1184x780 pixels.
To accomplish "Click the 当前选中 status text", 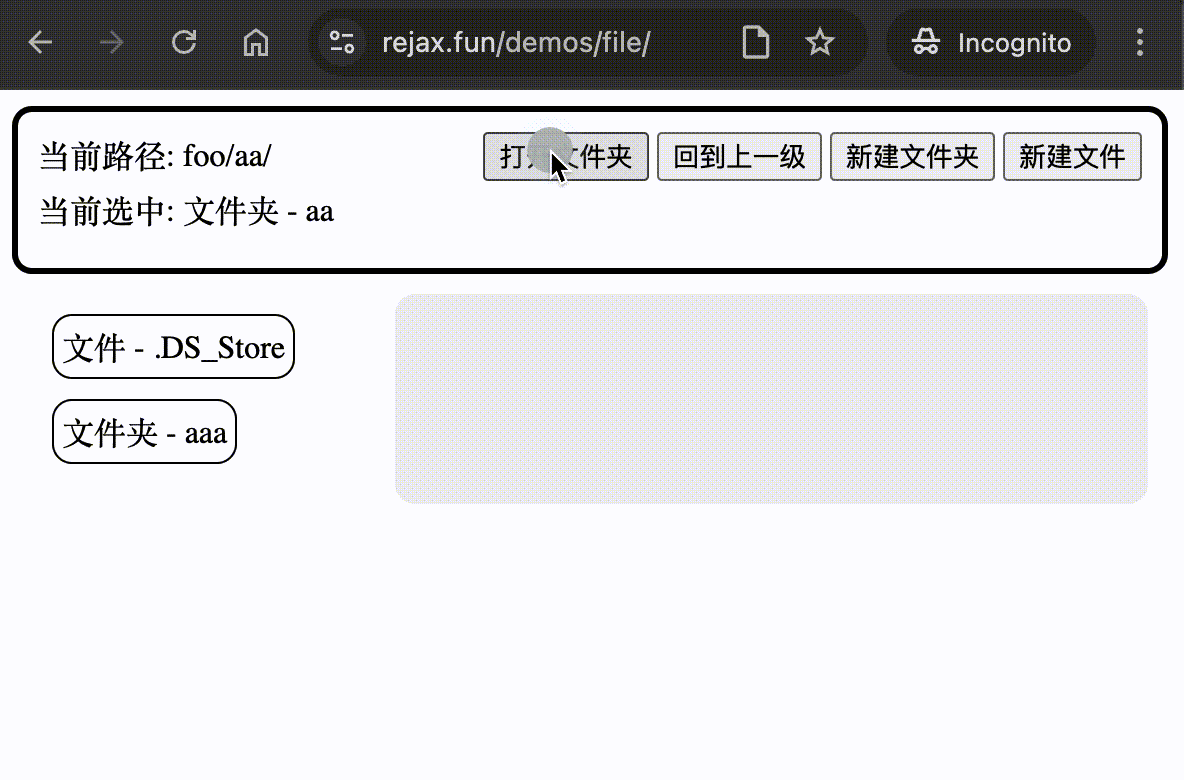I will pos(185,211).
